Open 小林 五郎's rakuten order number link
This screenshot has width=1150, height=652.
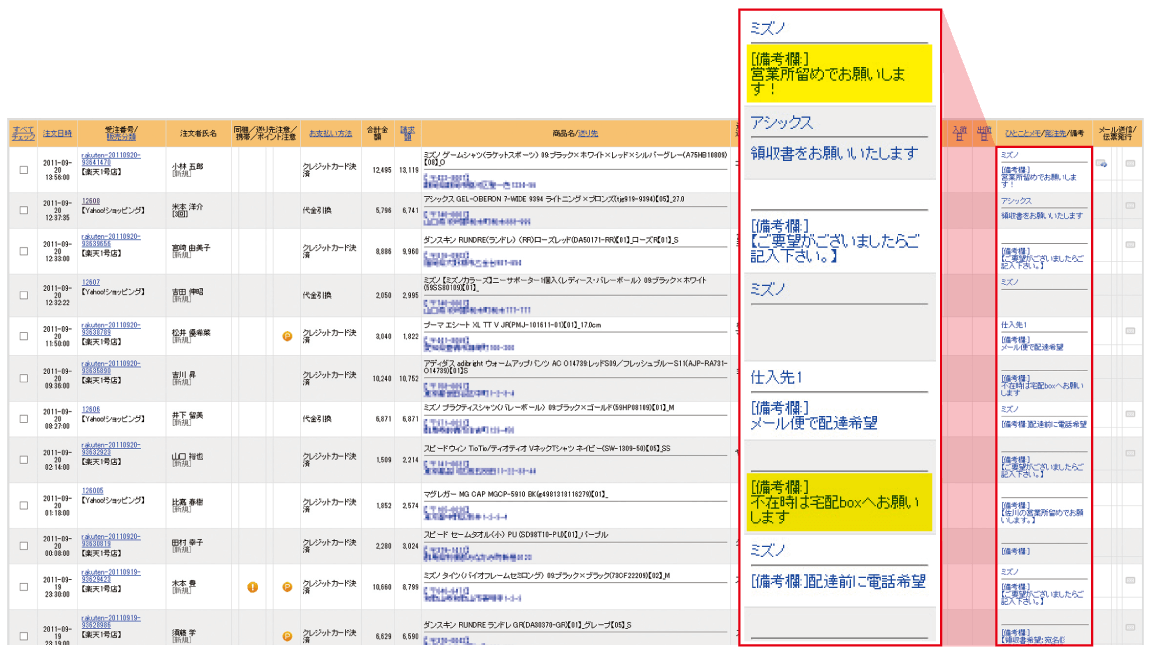tap(110, 159)
